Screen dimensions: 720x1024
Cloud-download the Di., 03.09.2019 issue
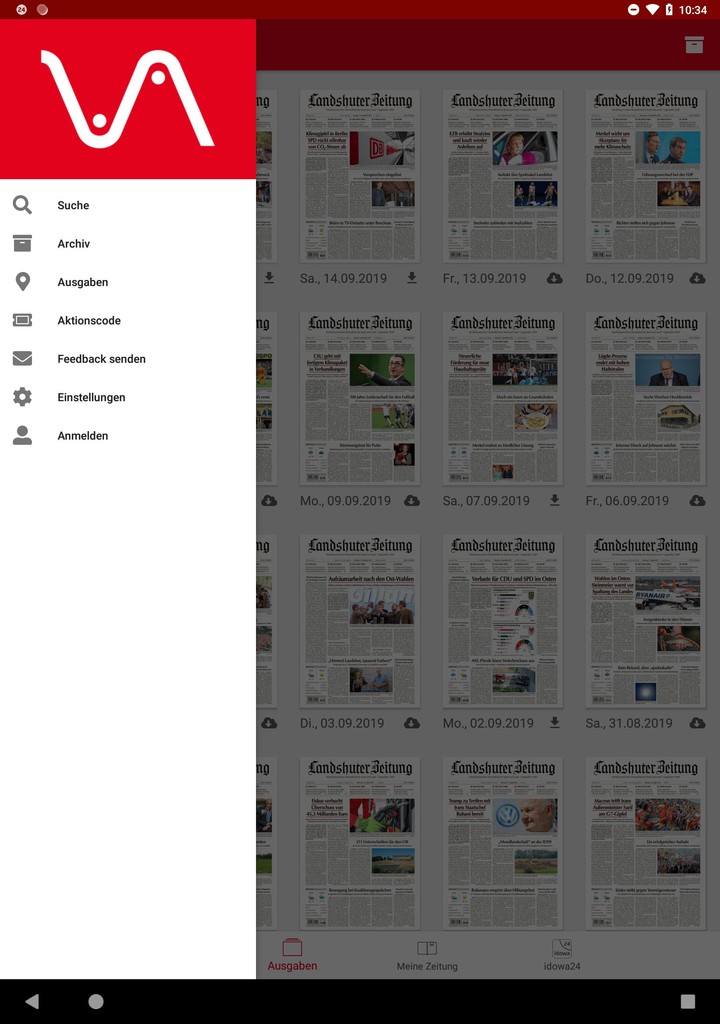click(x=412, y=723)
